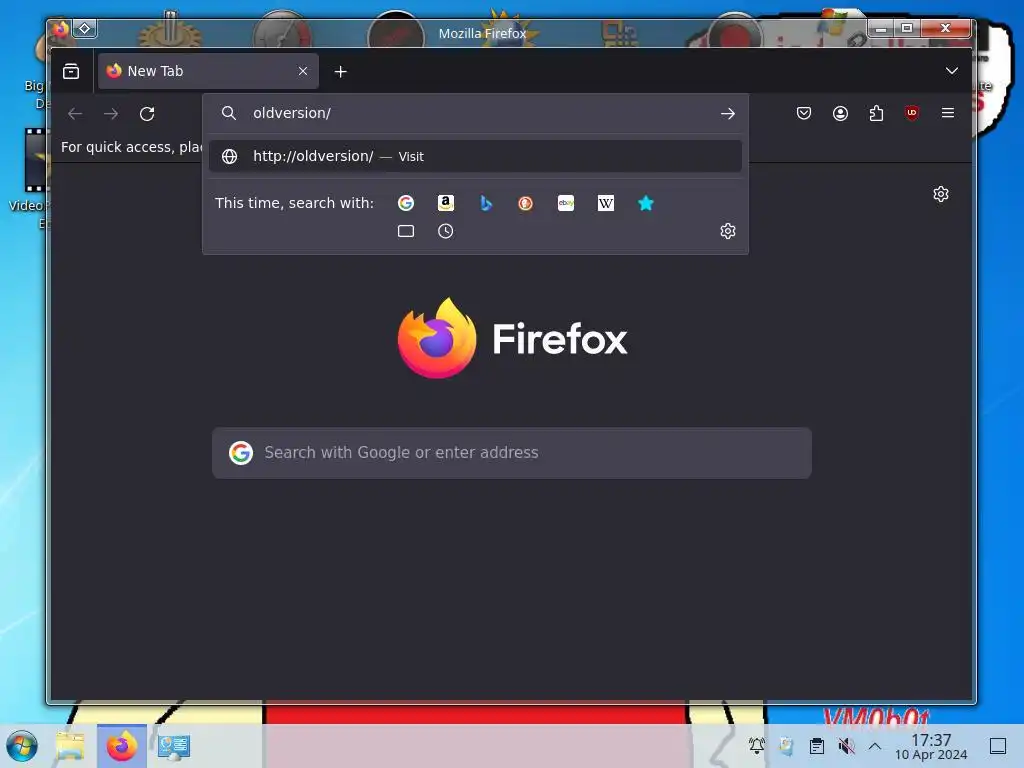Image resolution: width=1024 pixels, height=768 pixels.
Task: Search this time with Bing
Action: coord(485,203)
